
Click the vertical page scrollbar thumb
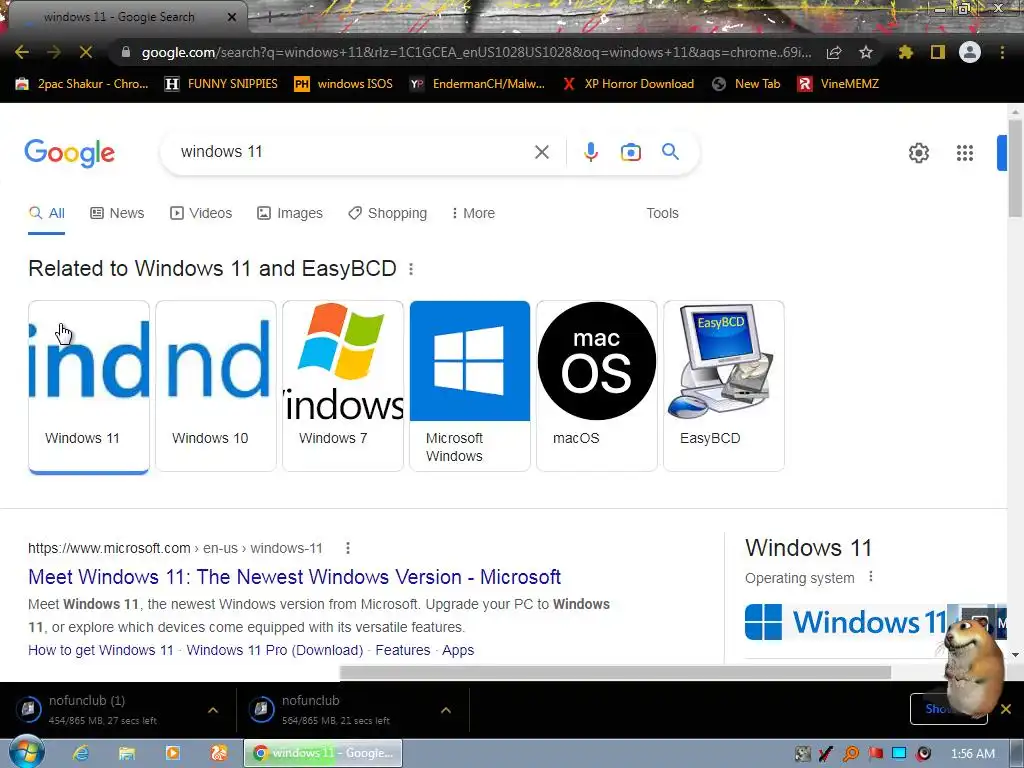tap(1015, 168)
